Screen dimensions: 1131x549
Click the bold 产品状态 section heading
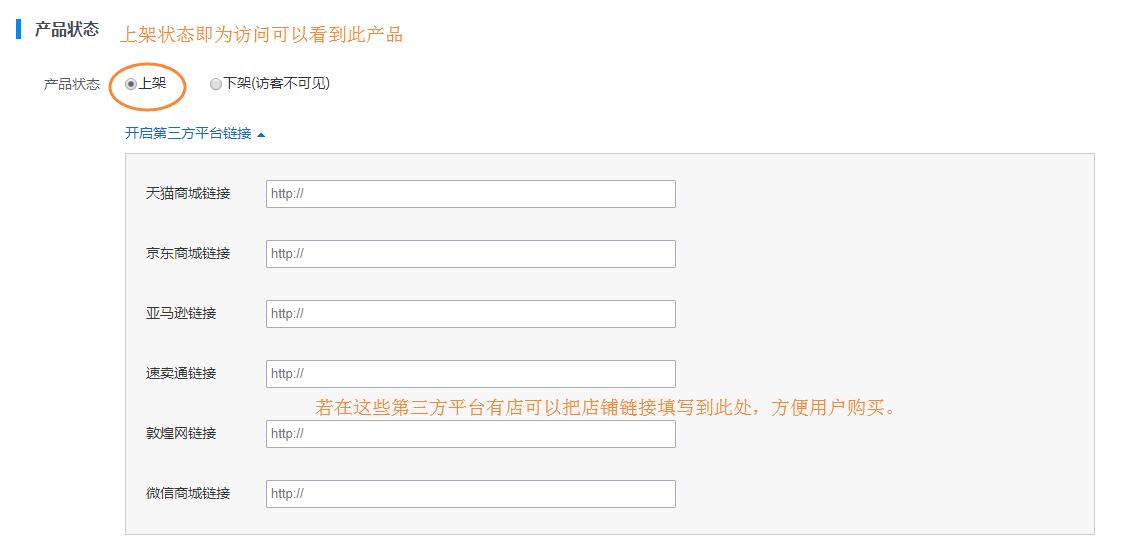(67, 30)
